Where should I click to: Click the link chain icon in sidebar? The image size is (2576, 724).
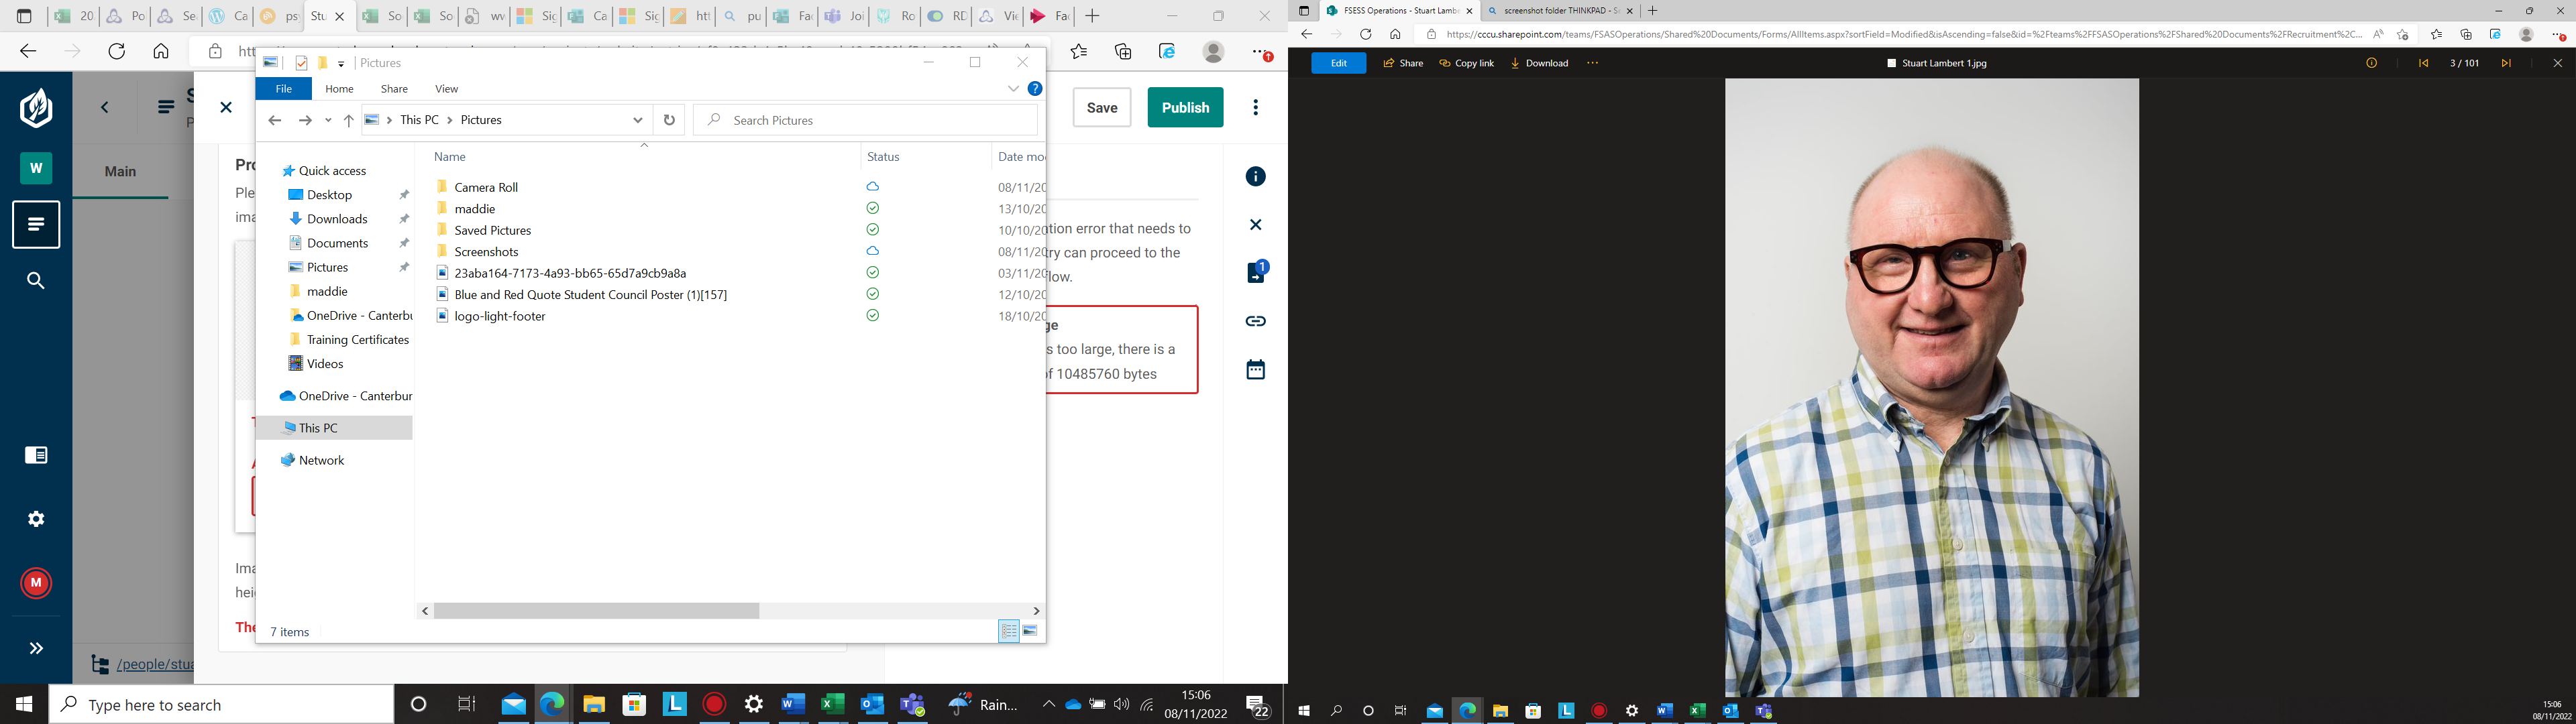pos(1255,321)
